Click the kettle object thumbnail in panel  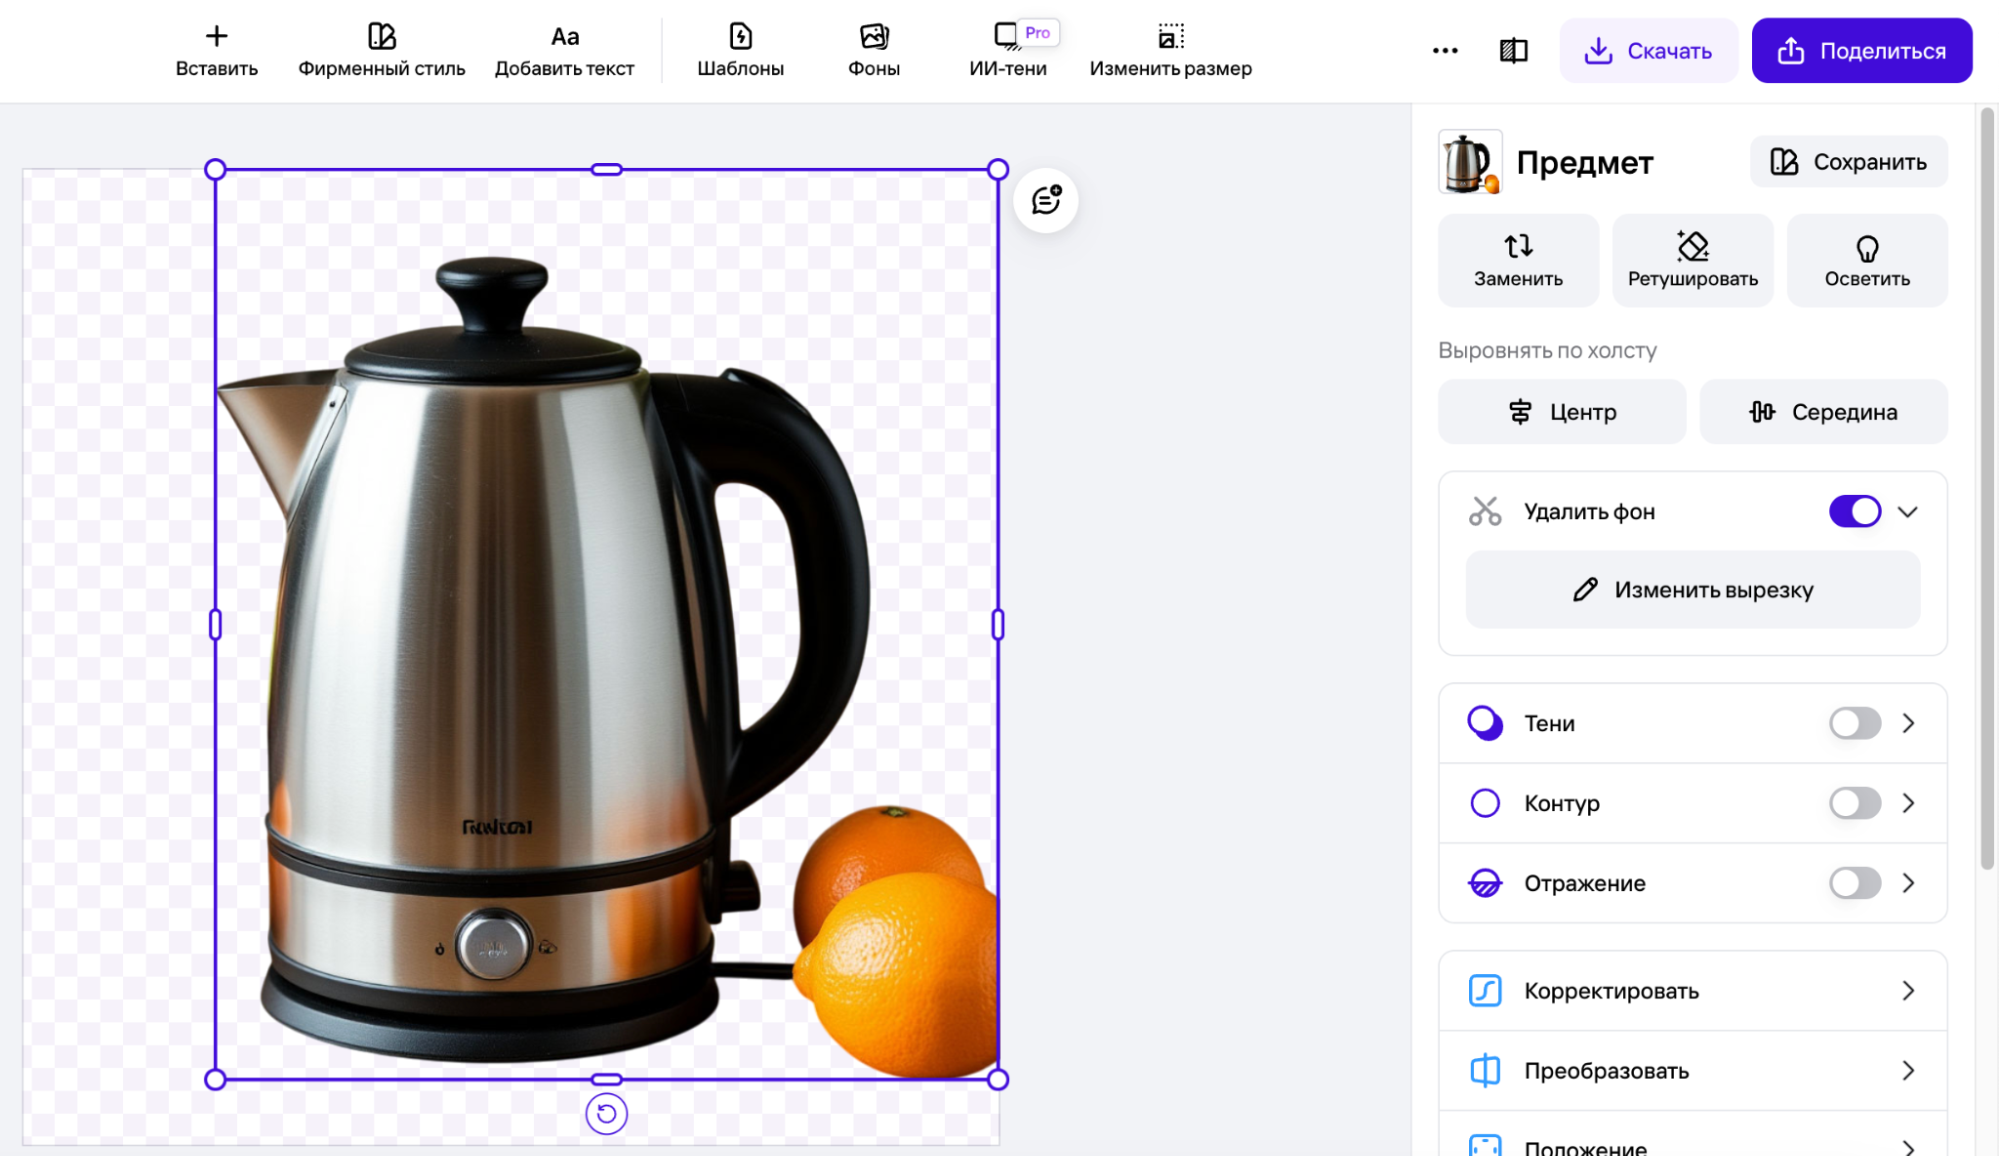(1469, 162)
